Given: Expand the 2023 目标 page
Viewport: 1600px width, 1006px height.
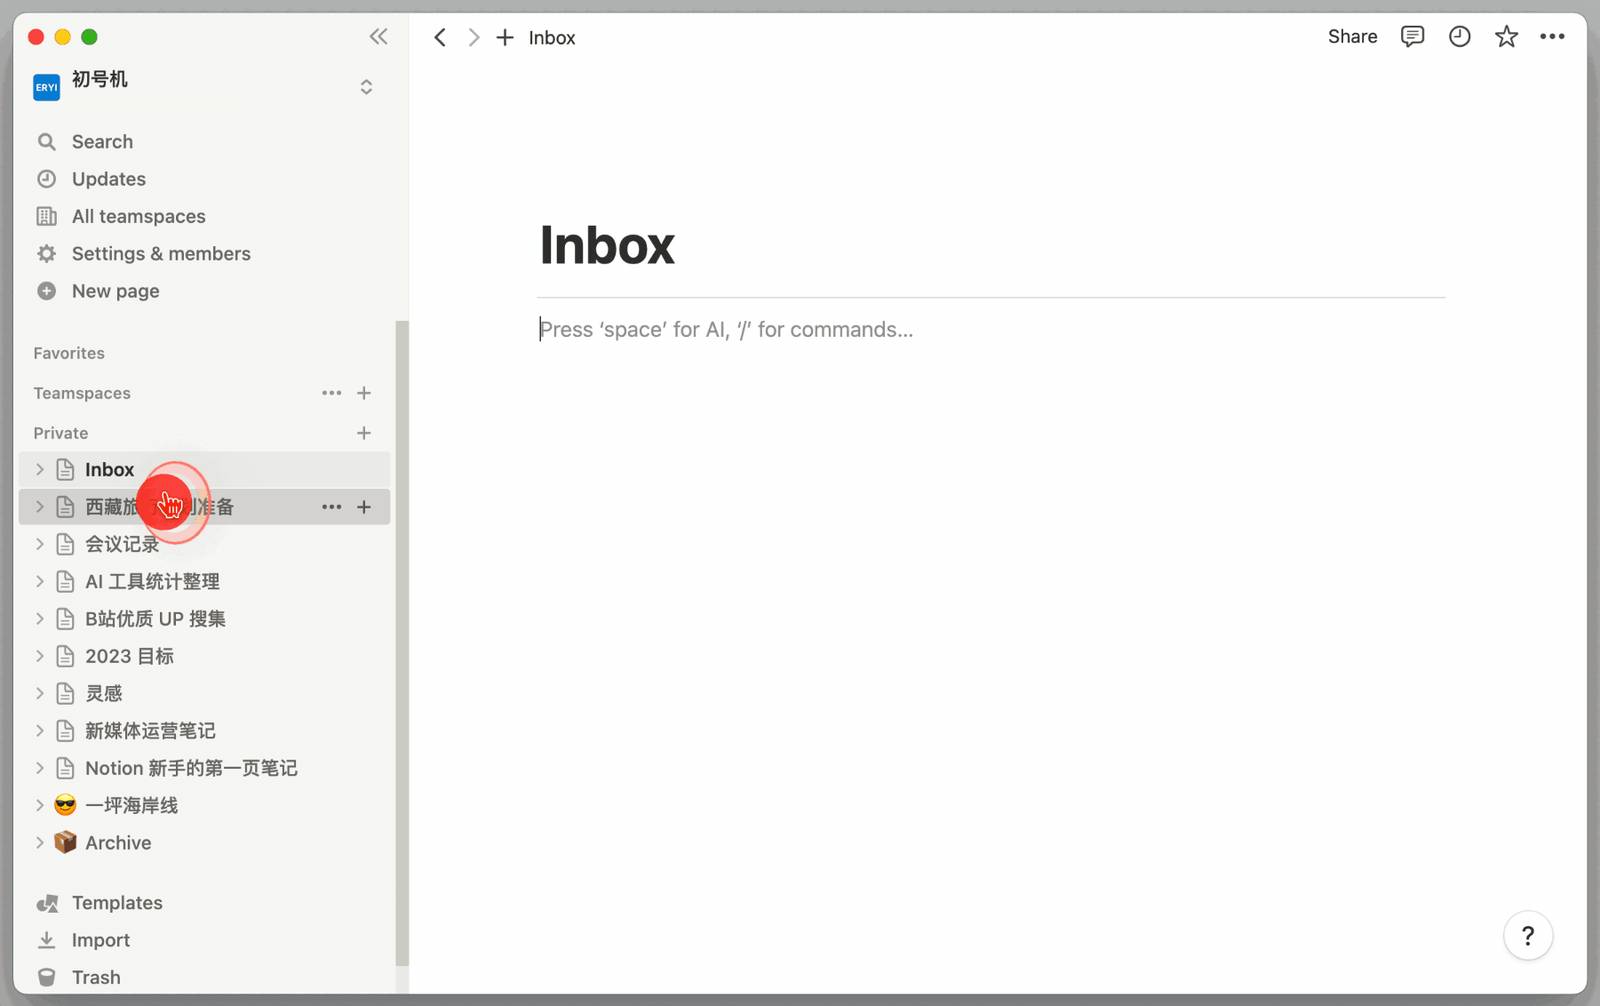Looking at the screenshot, I should click(40, 656).
